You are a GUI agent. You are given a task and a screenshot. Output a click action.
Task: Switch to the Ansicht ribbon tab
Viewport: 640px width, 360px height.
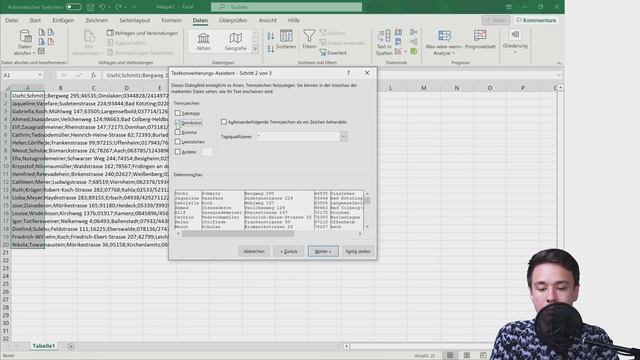[267, 20]
